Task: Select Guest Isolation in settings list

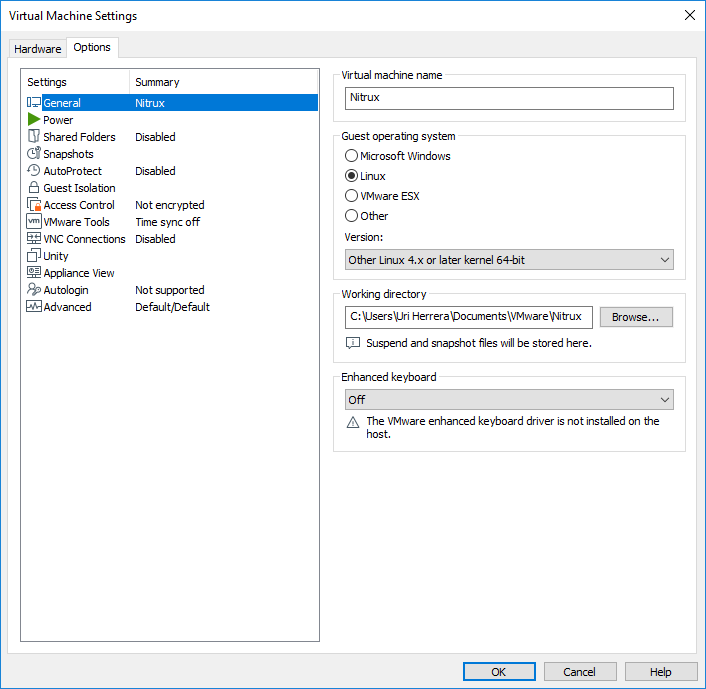Action: coord(172,188)
